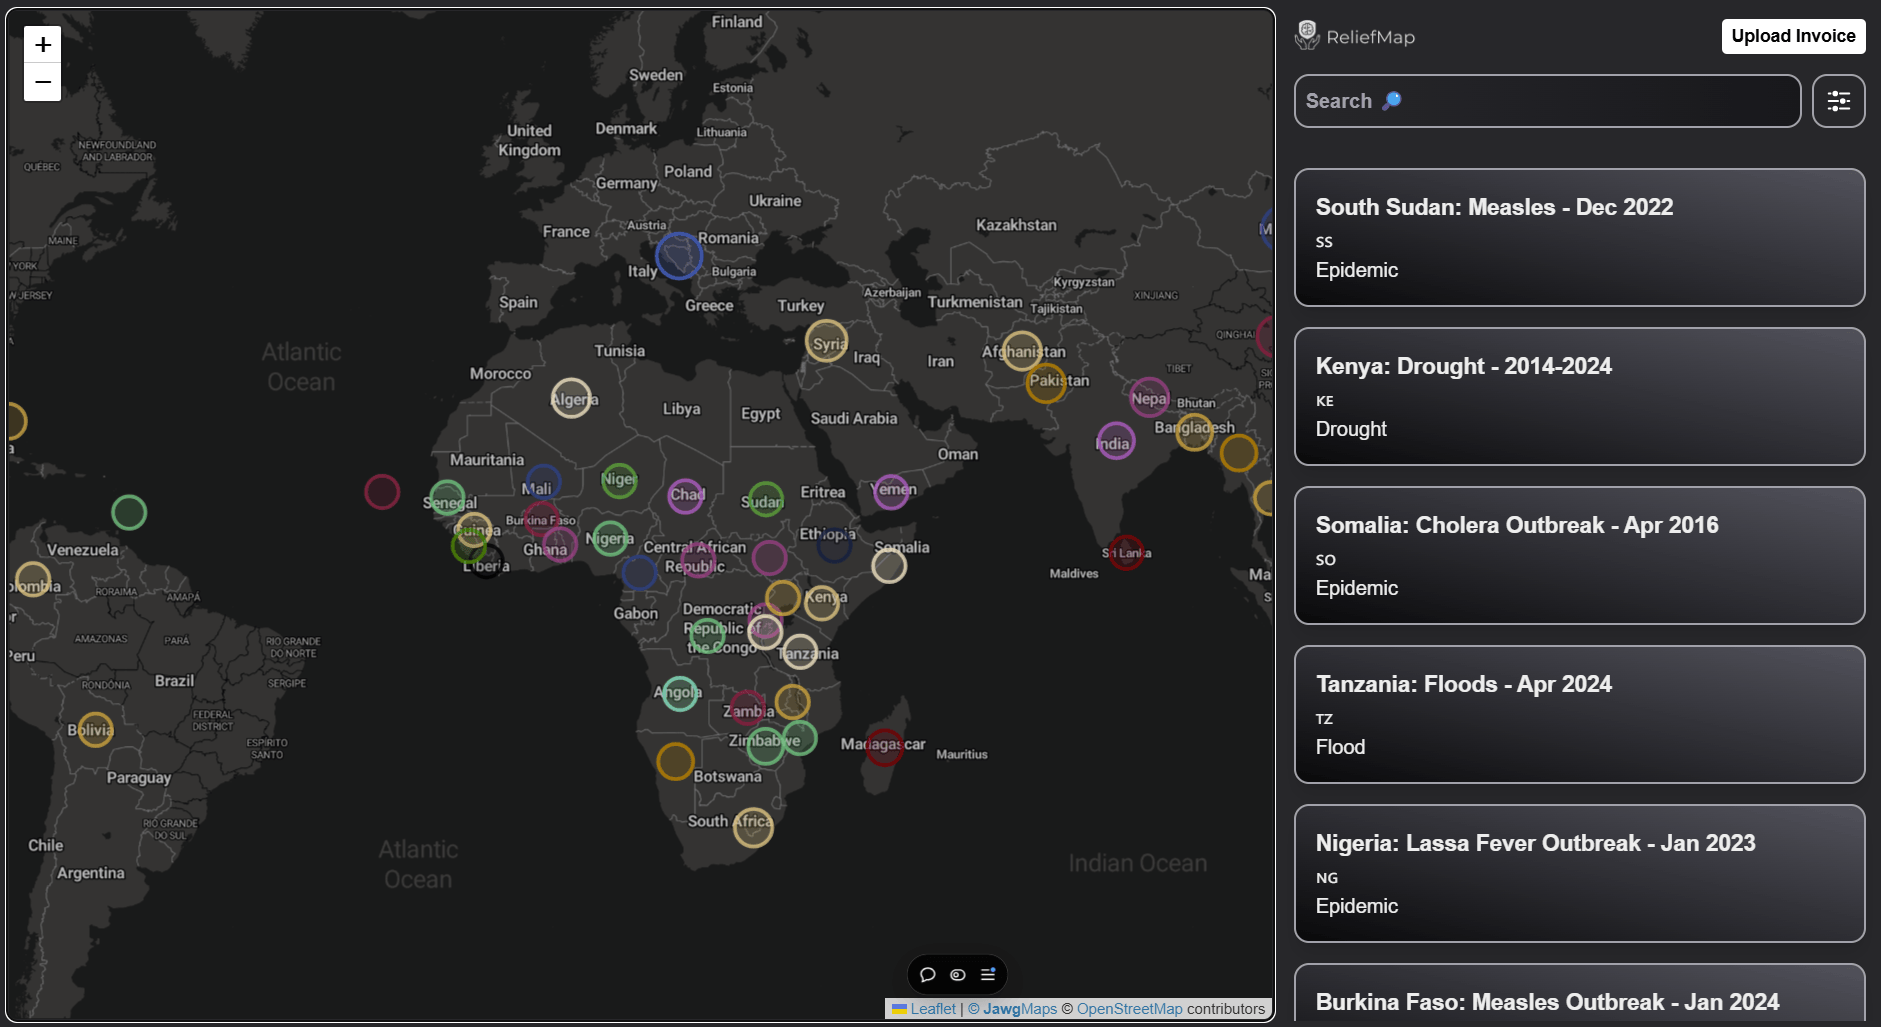Click the Upload Invoice button
The image size is (1881, 1027).
[1793, 36]
